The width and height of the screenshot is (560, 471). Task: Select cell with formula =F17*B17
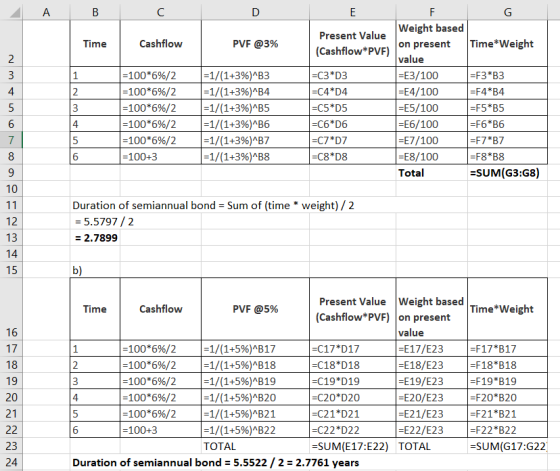(508, 349)
